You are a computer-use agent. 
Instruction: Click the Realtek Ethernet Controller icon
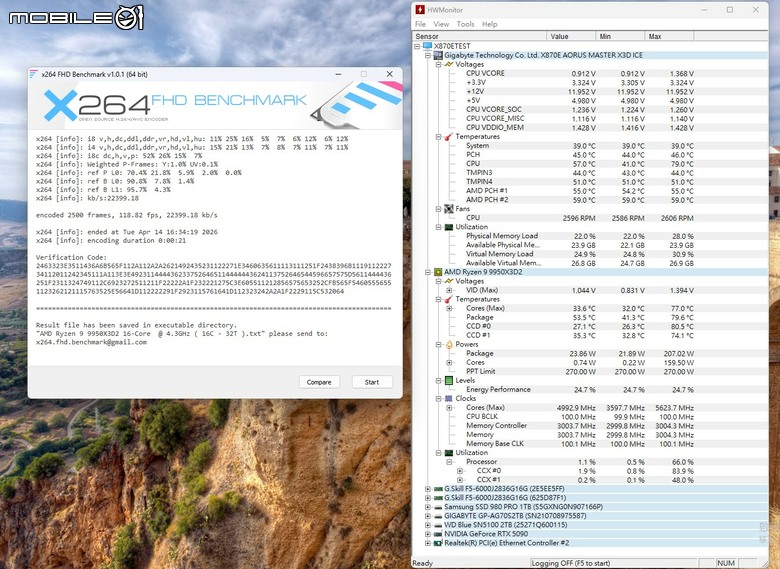pyautogui.click(x=438, y=543)
